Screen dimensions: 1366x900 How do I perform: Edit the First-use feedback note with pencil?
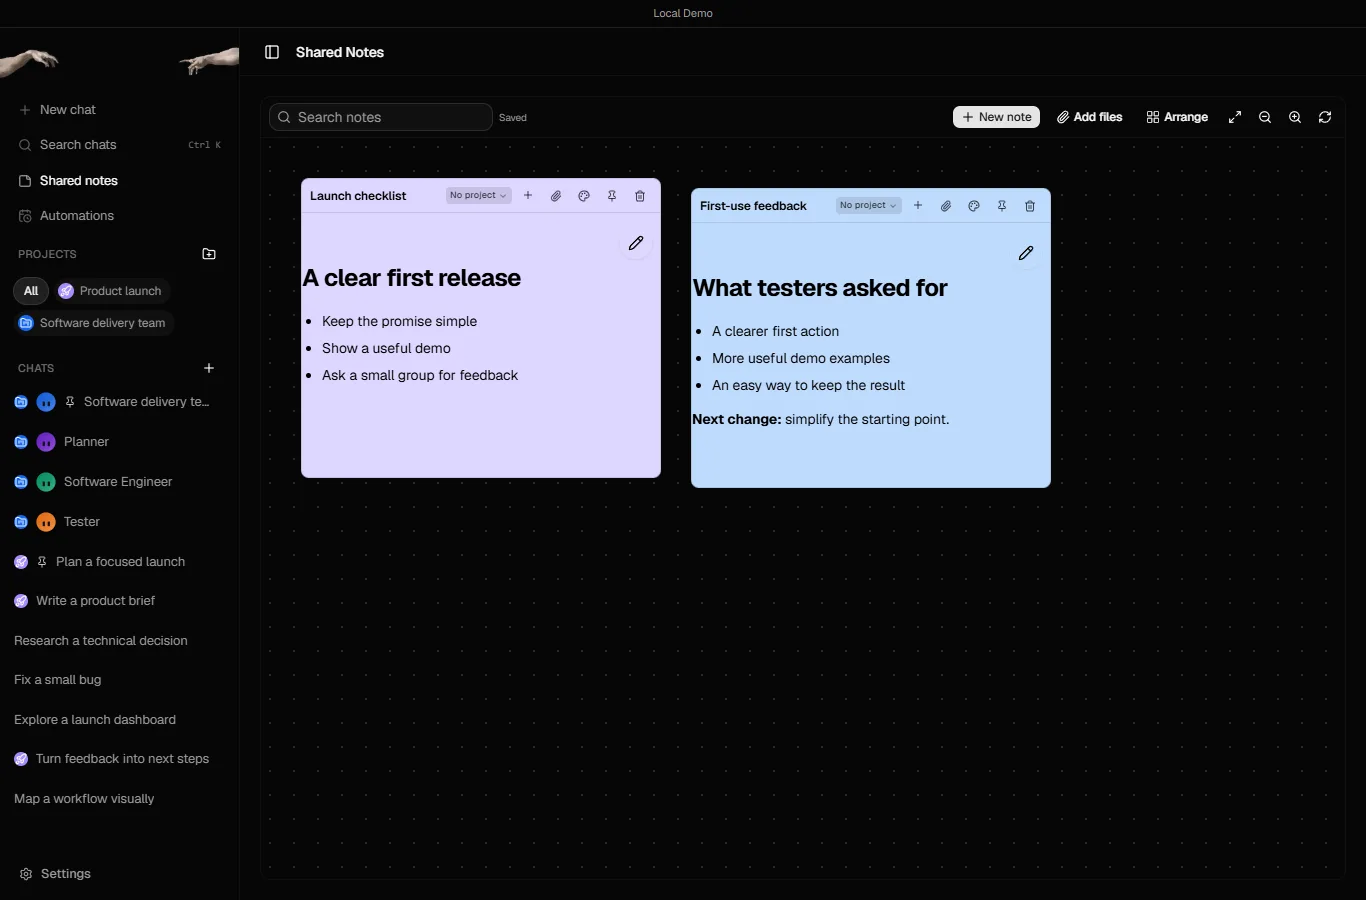pyautogui.click(x=1026, y=253)
